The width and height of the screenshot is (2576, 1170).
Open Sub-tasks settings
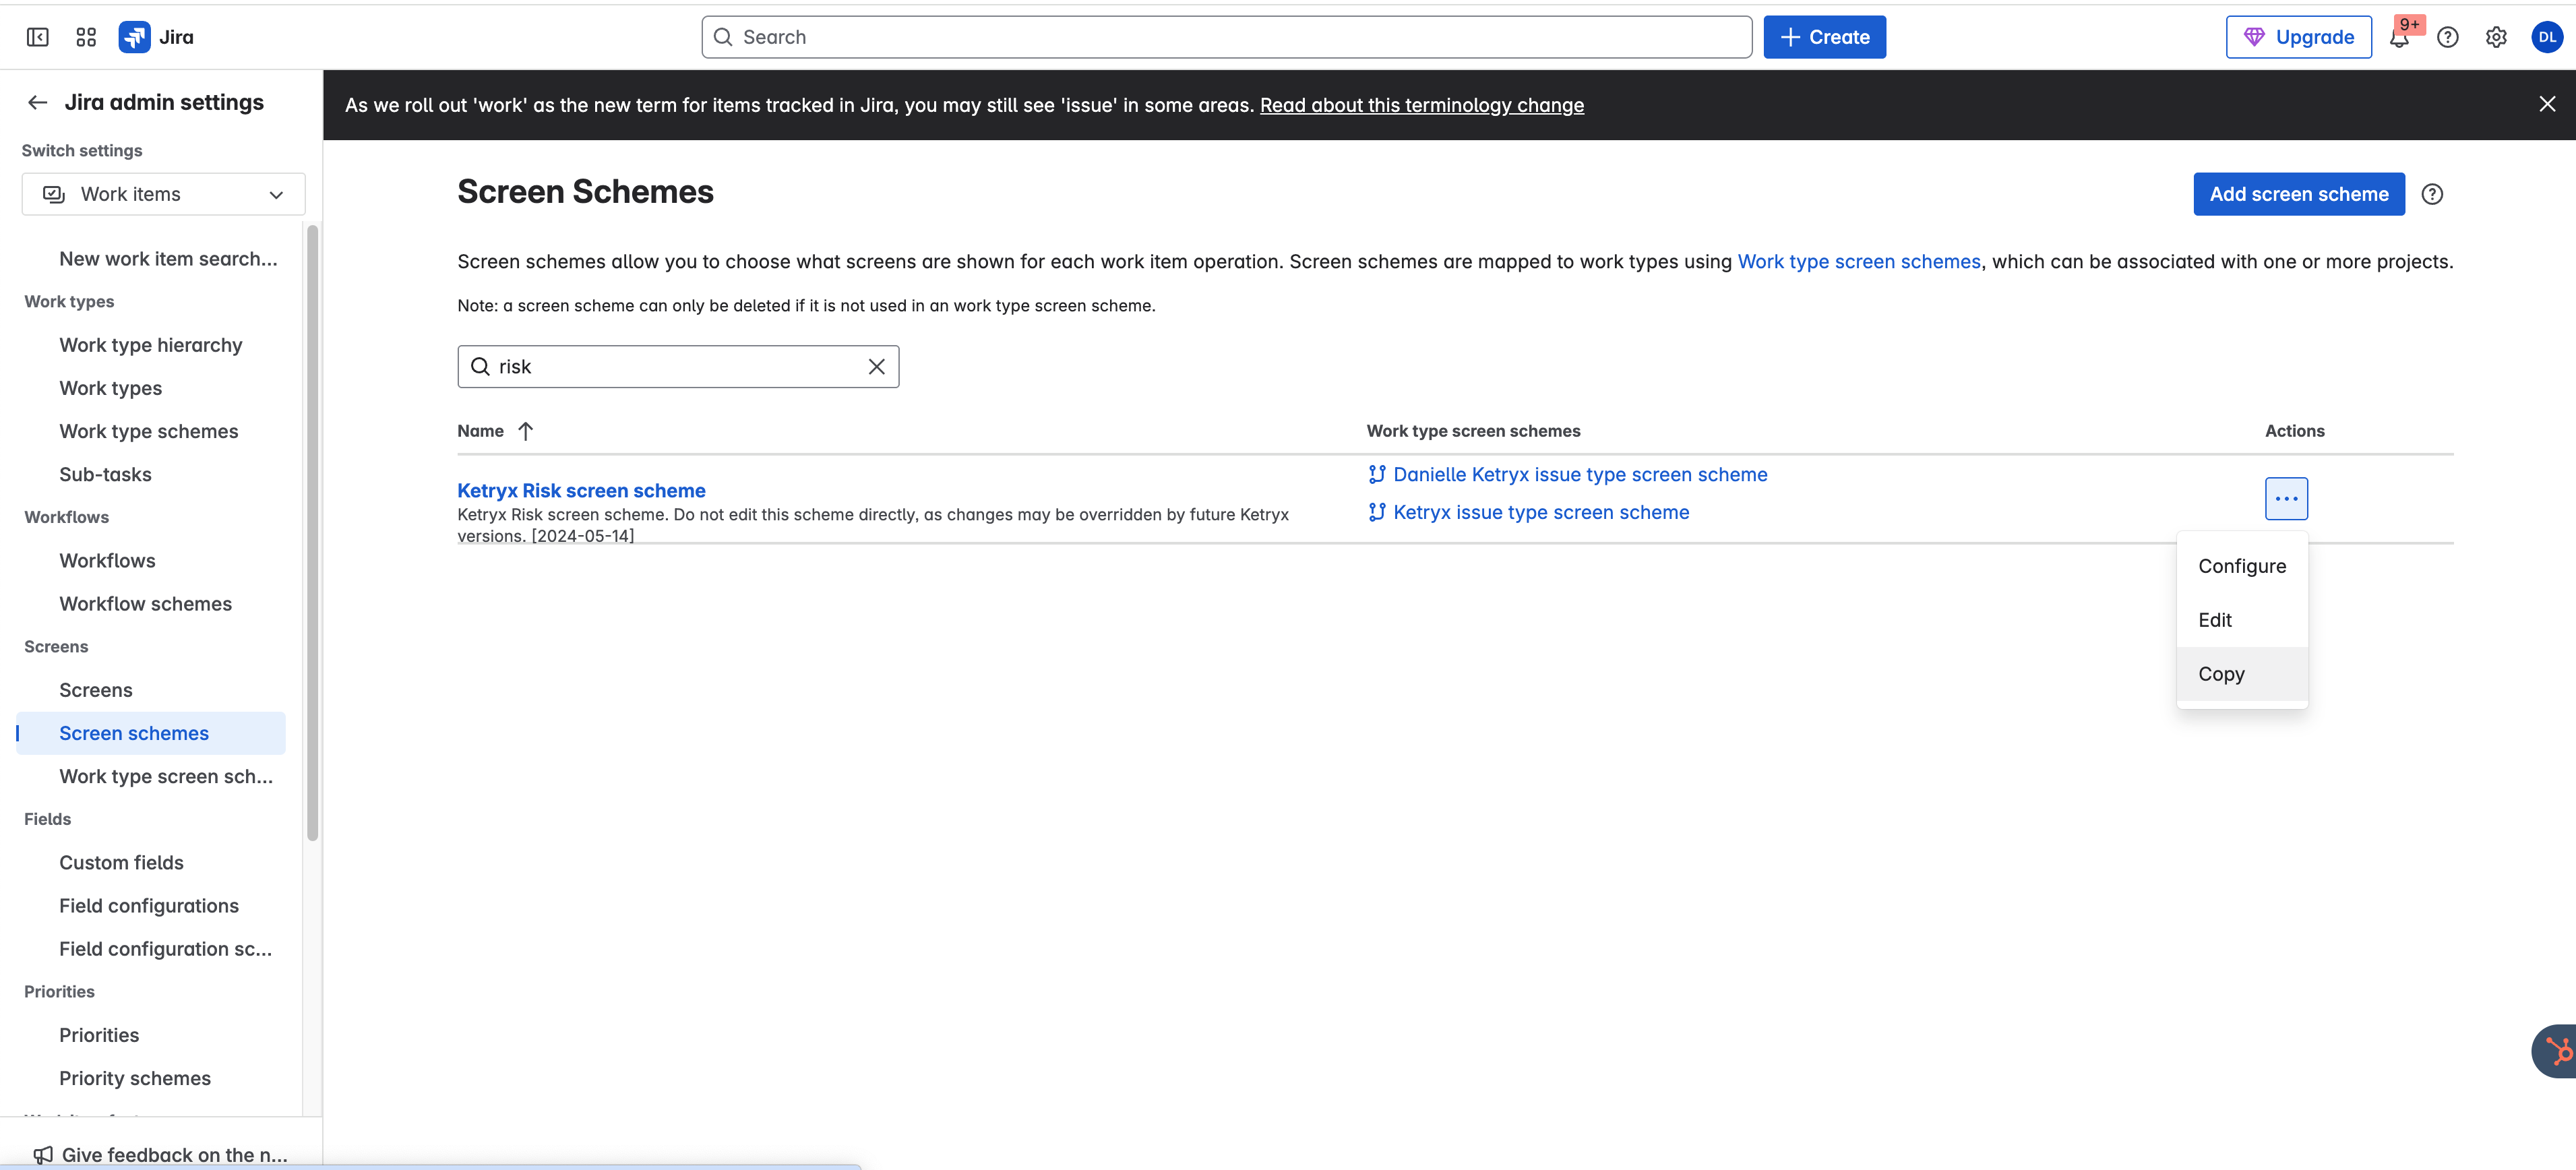pyautogui.click(x=105, y=475)
